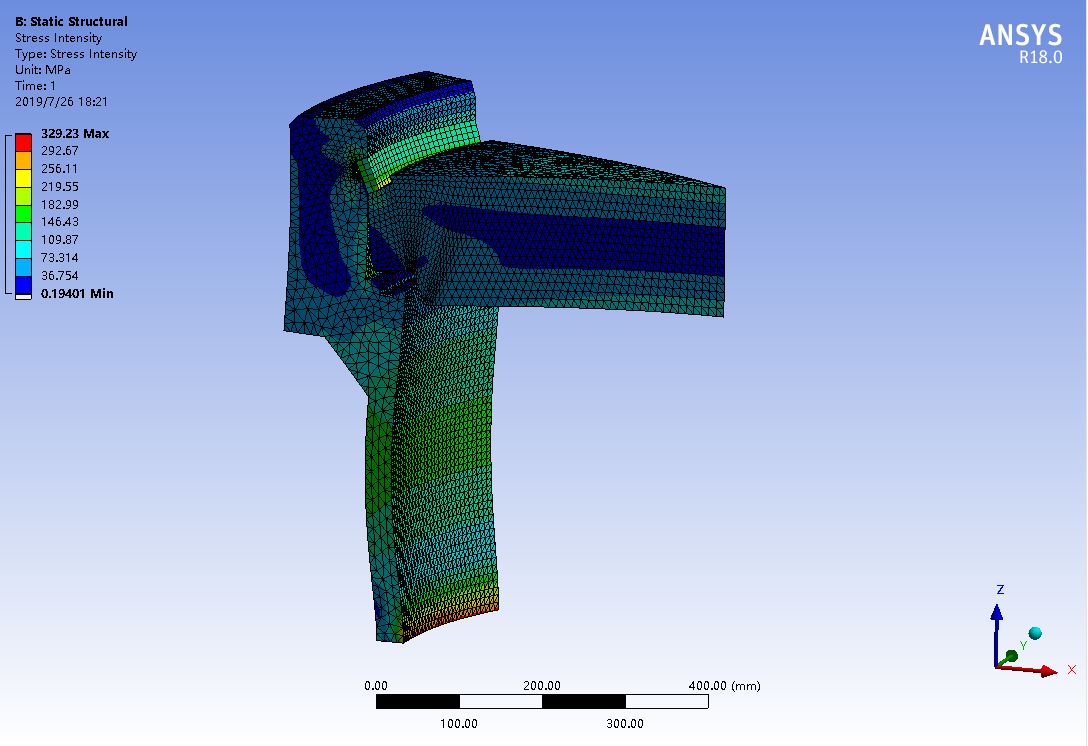Click the cyan isometric view ball on triad
The height and width of the screenshot is (746, 1088).
[x=1035, y=633]
